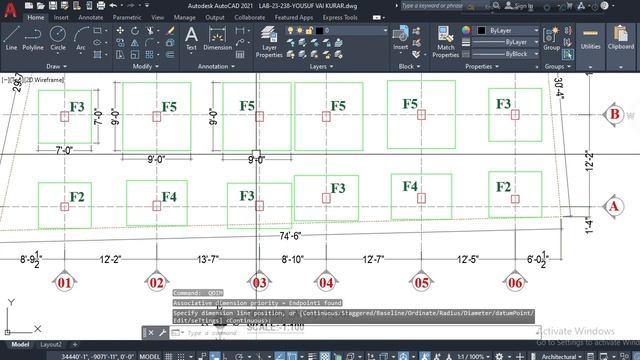Expand the Draw panel
640x360 pixels.
coord(56,66)
